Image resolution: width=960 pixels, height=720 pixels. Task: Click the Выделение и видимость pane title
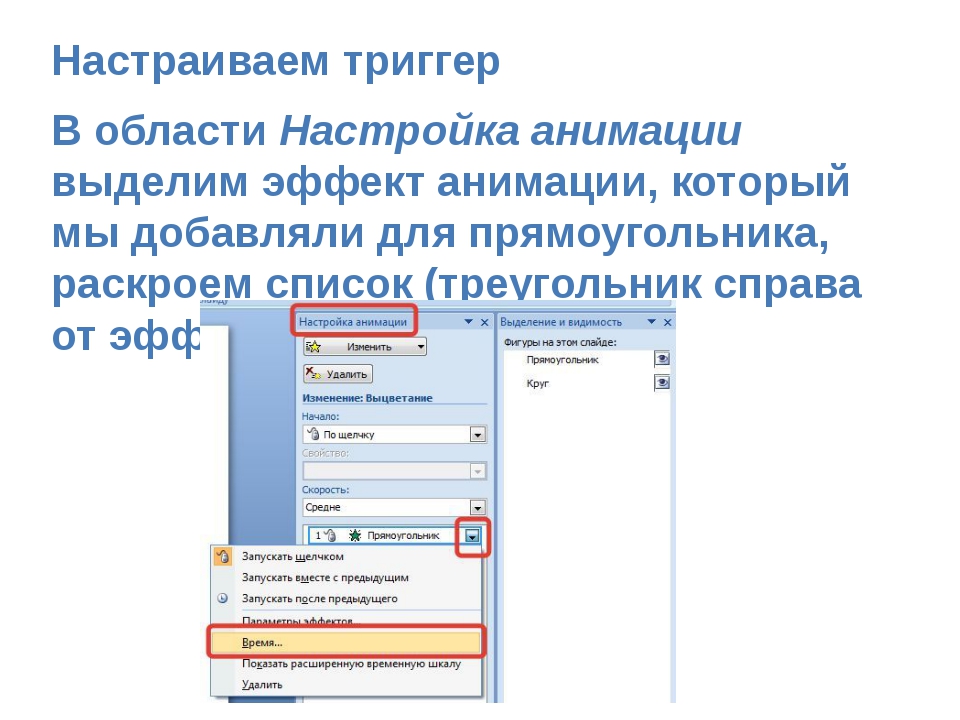(561, 322)
